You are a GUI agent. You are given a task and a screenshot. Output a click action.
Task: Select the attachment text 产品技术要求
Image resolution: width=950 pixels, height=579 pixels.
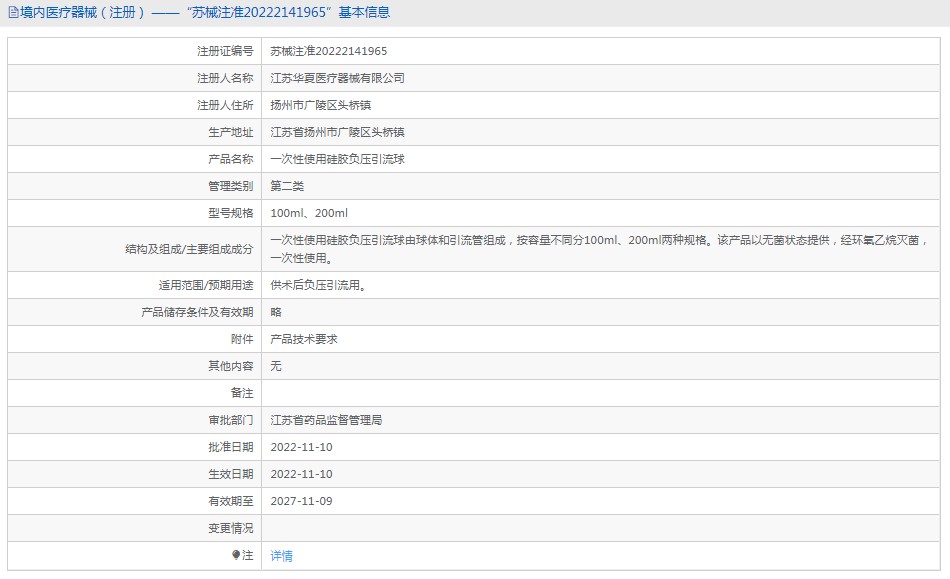point(304,339)
